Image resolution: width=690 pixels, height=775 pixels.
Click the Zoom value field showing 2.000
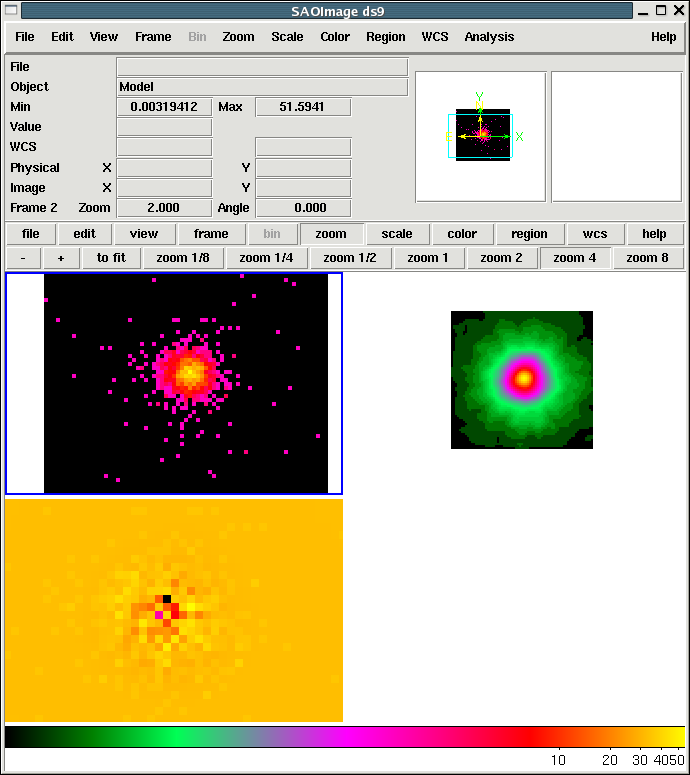pyautogui.click(x=164, y=208)
